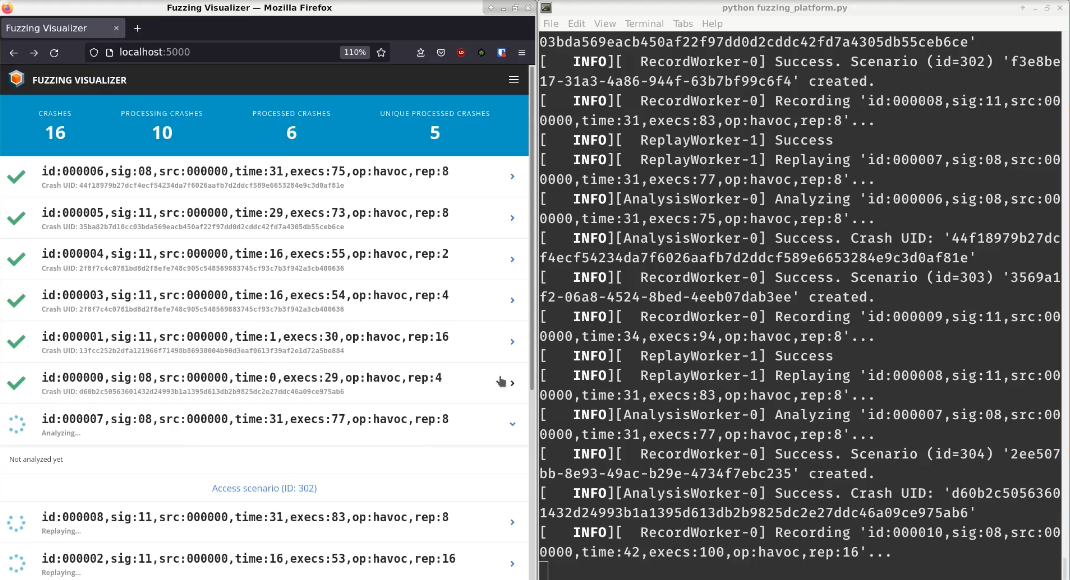Viewport: 1070px width, 580px height.
Task: Click the page info icon beside localhost
Action: 109,53
